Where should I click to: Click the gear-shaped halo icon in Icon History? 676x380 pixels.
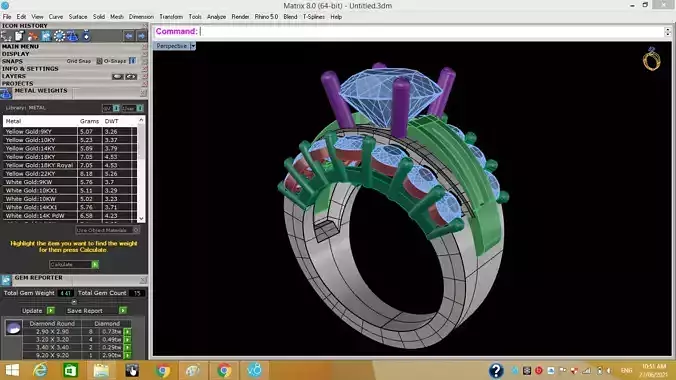click(x=59, y=36)
